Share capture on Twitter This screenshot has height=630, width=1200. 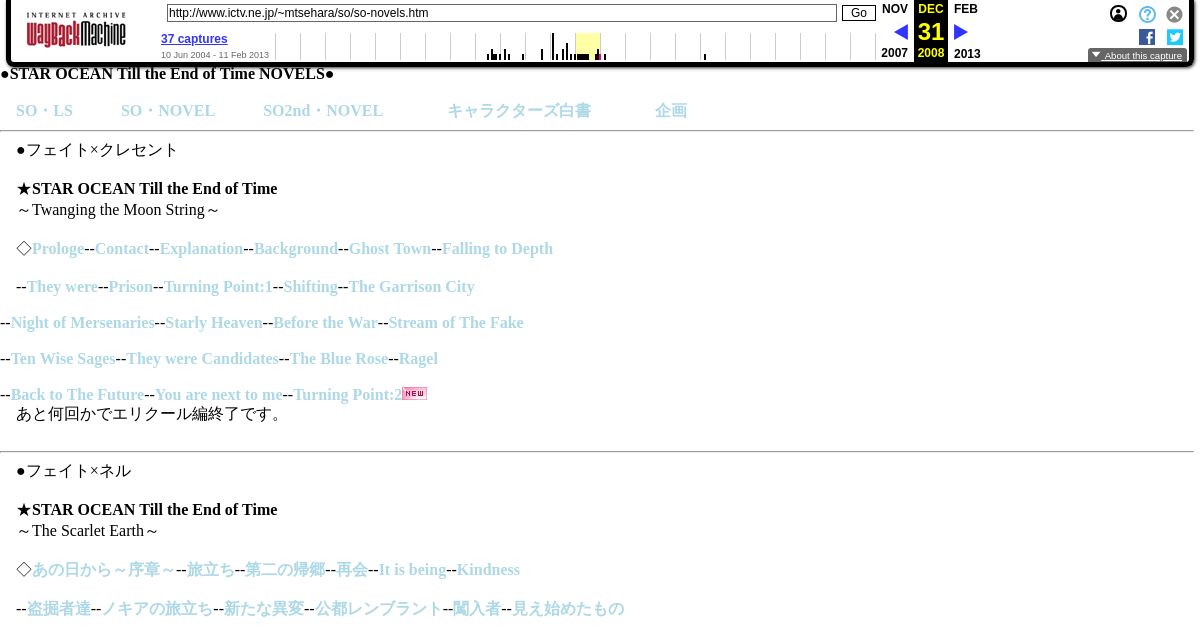(x=1175, y=37)
